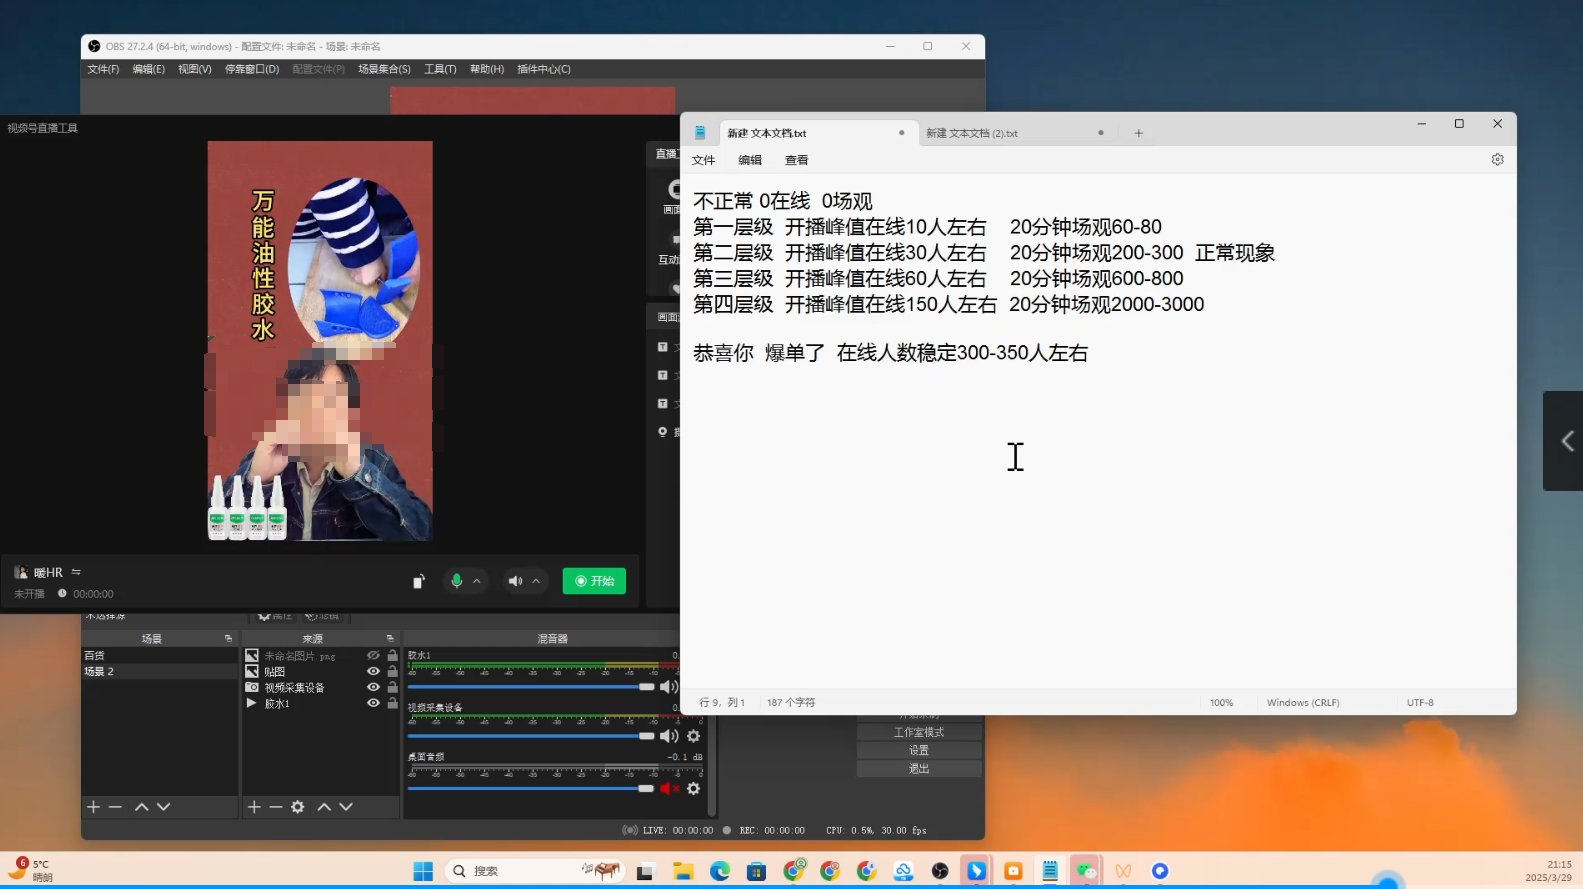Screen dimensions: 1583x889
Task: Open 视频采集设备 audio settings gear
Action: [693, 736]
